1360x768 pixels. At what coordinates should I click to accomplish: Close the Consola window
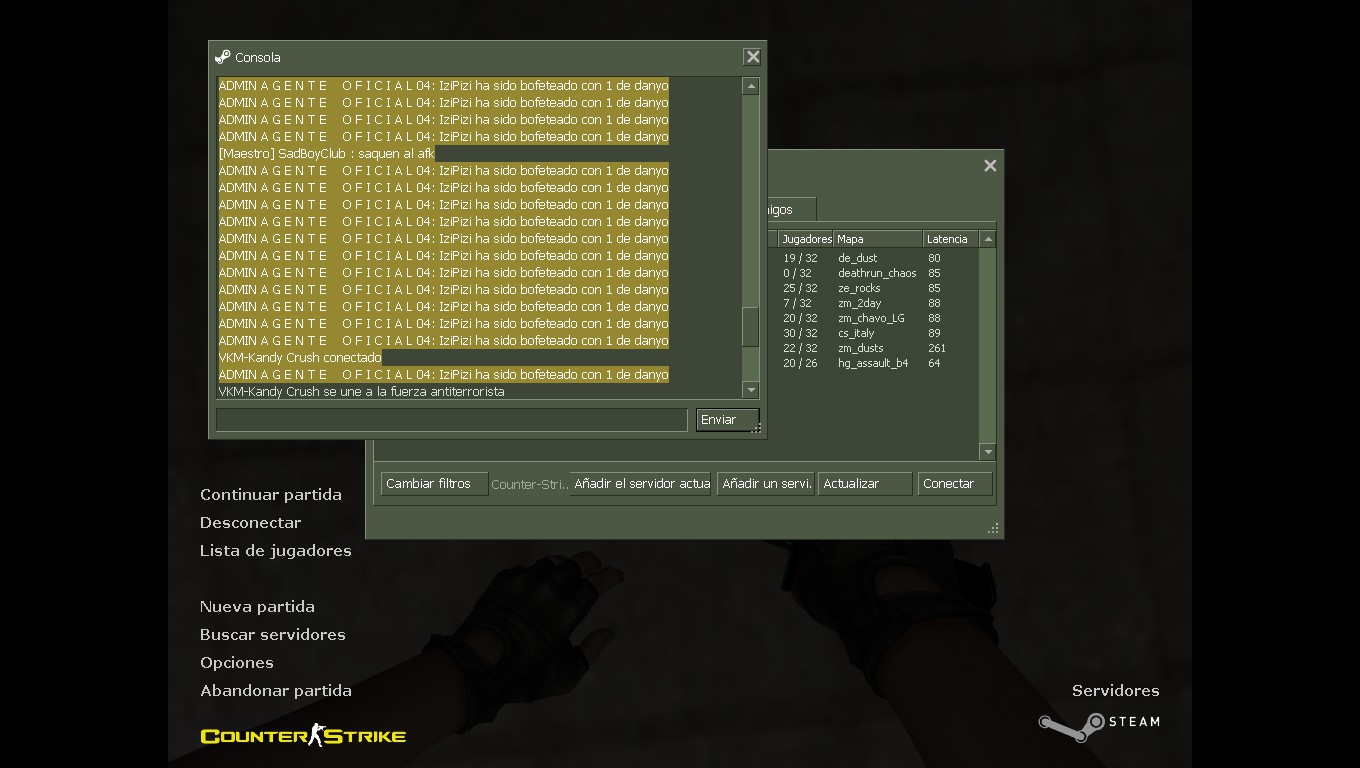click(753, 57)
